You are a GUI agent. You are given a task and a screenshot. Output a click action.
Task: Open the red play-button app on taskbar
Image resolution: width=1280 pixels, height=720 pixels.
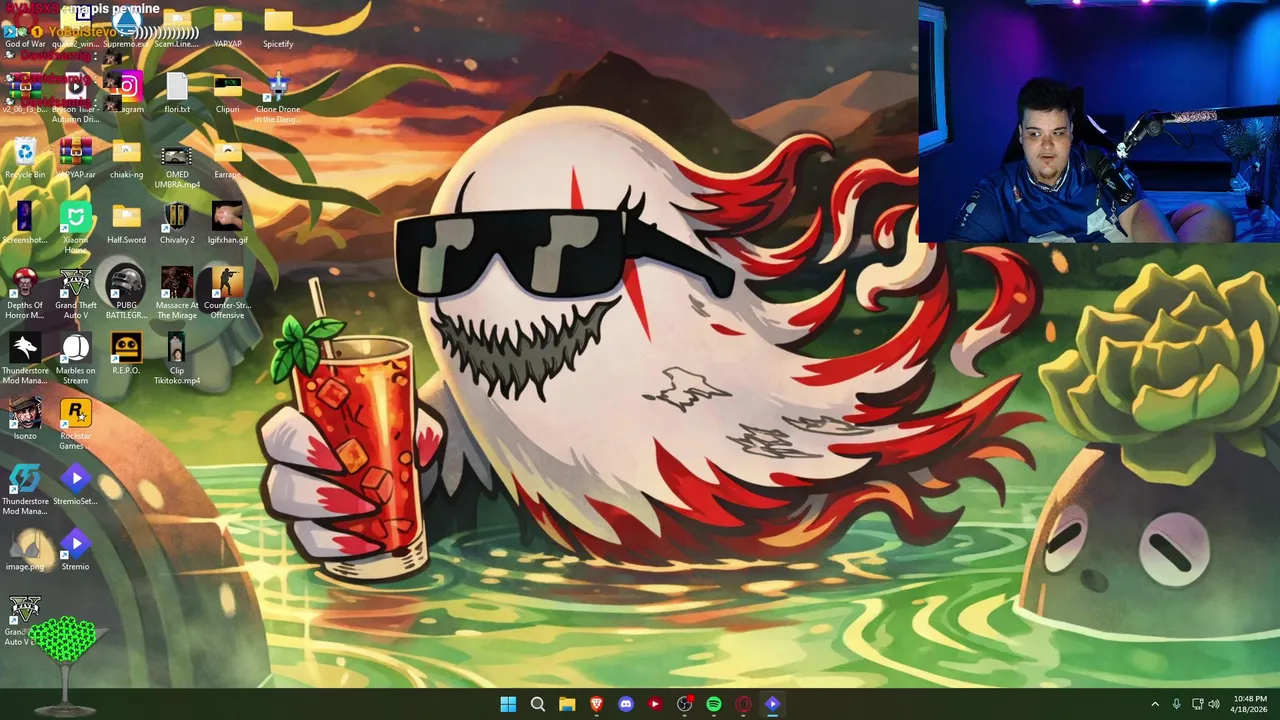pos(655,704)
